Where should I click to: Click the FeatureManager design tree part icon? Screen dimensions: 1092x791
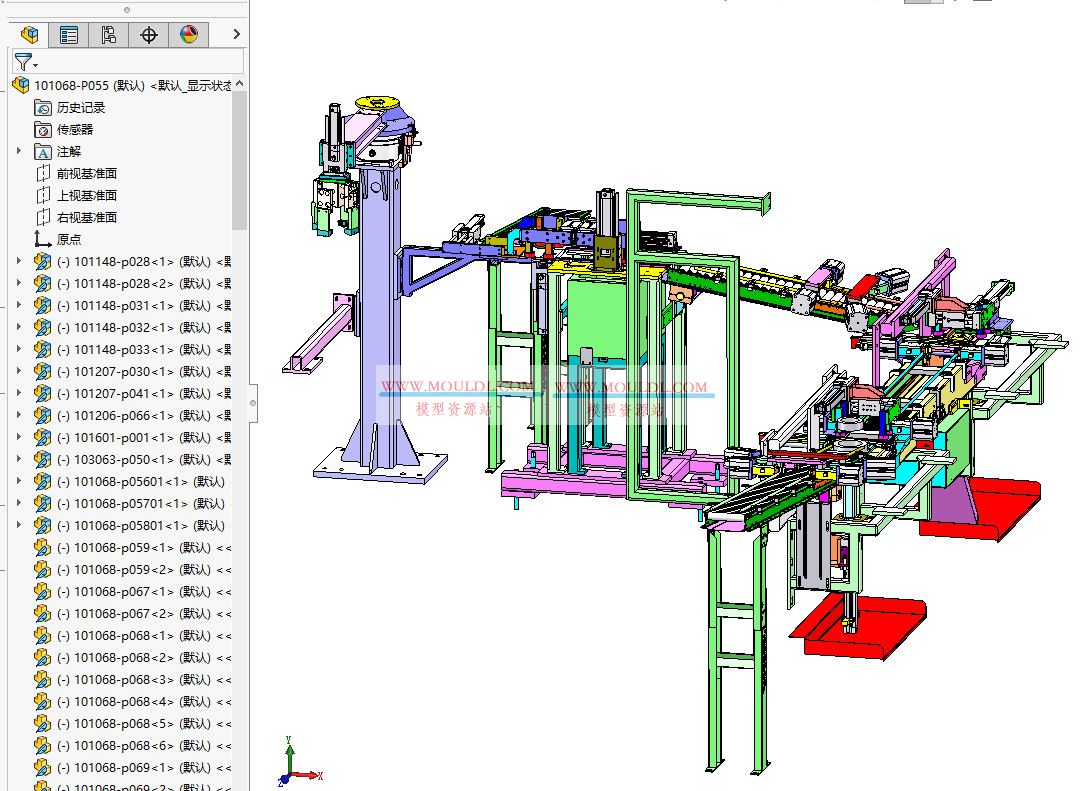(30, 34)
